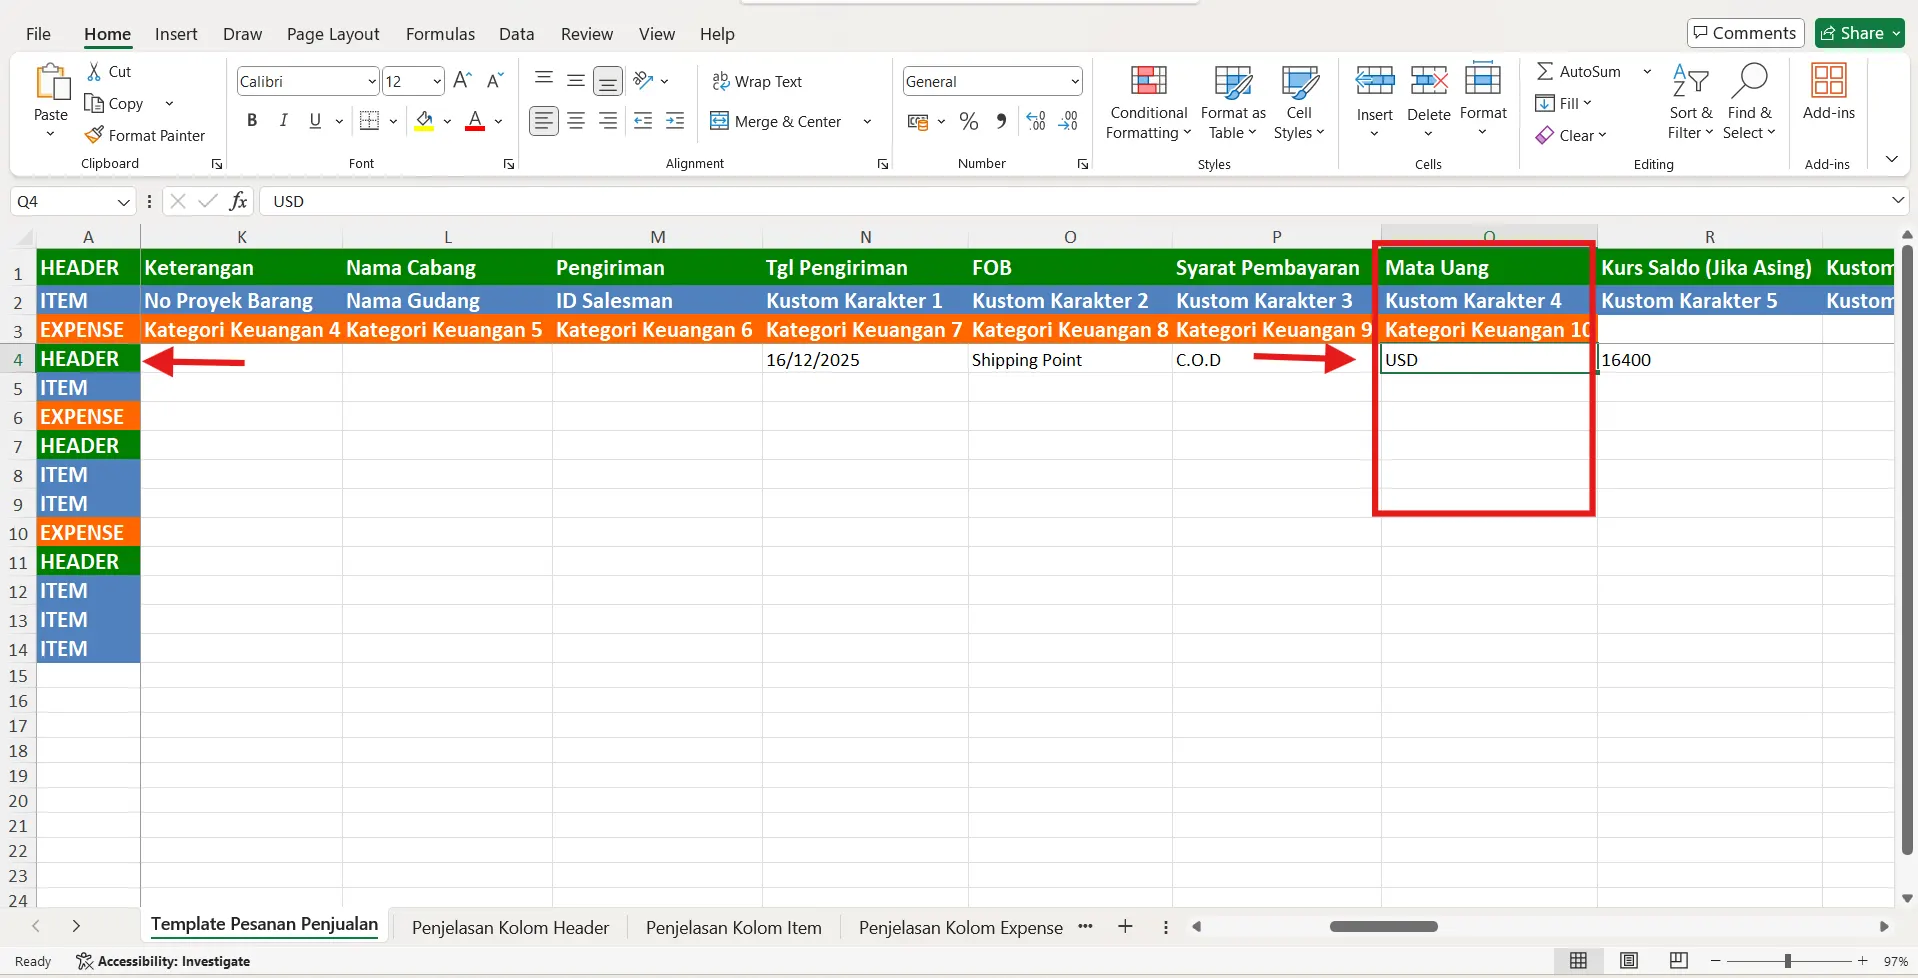
Task: Open the font size dropdown
Action: (437, 81)
